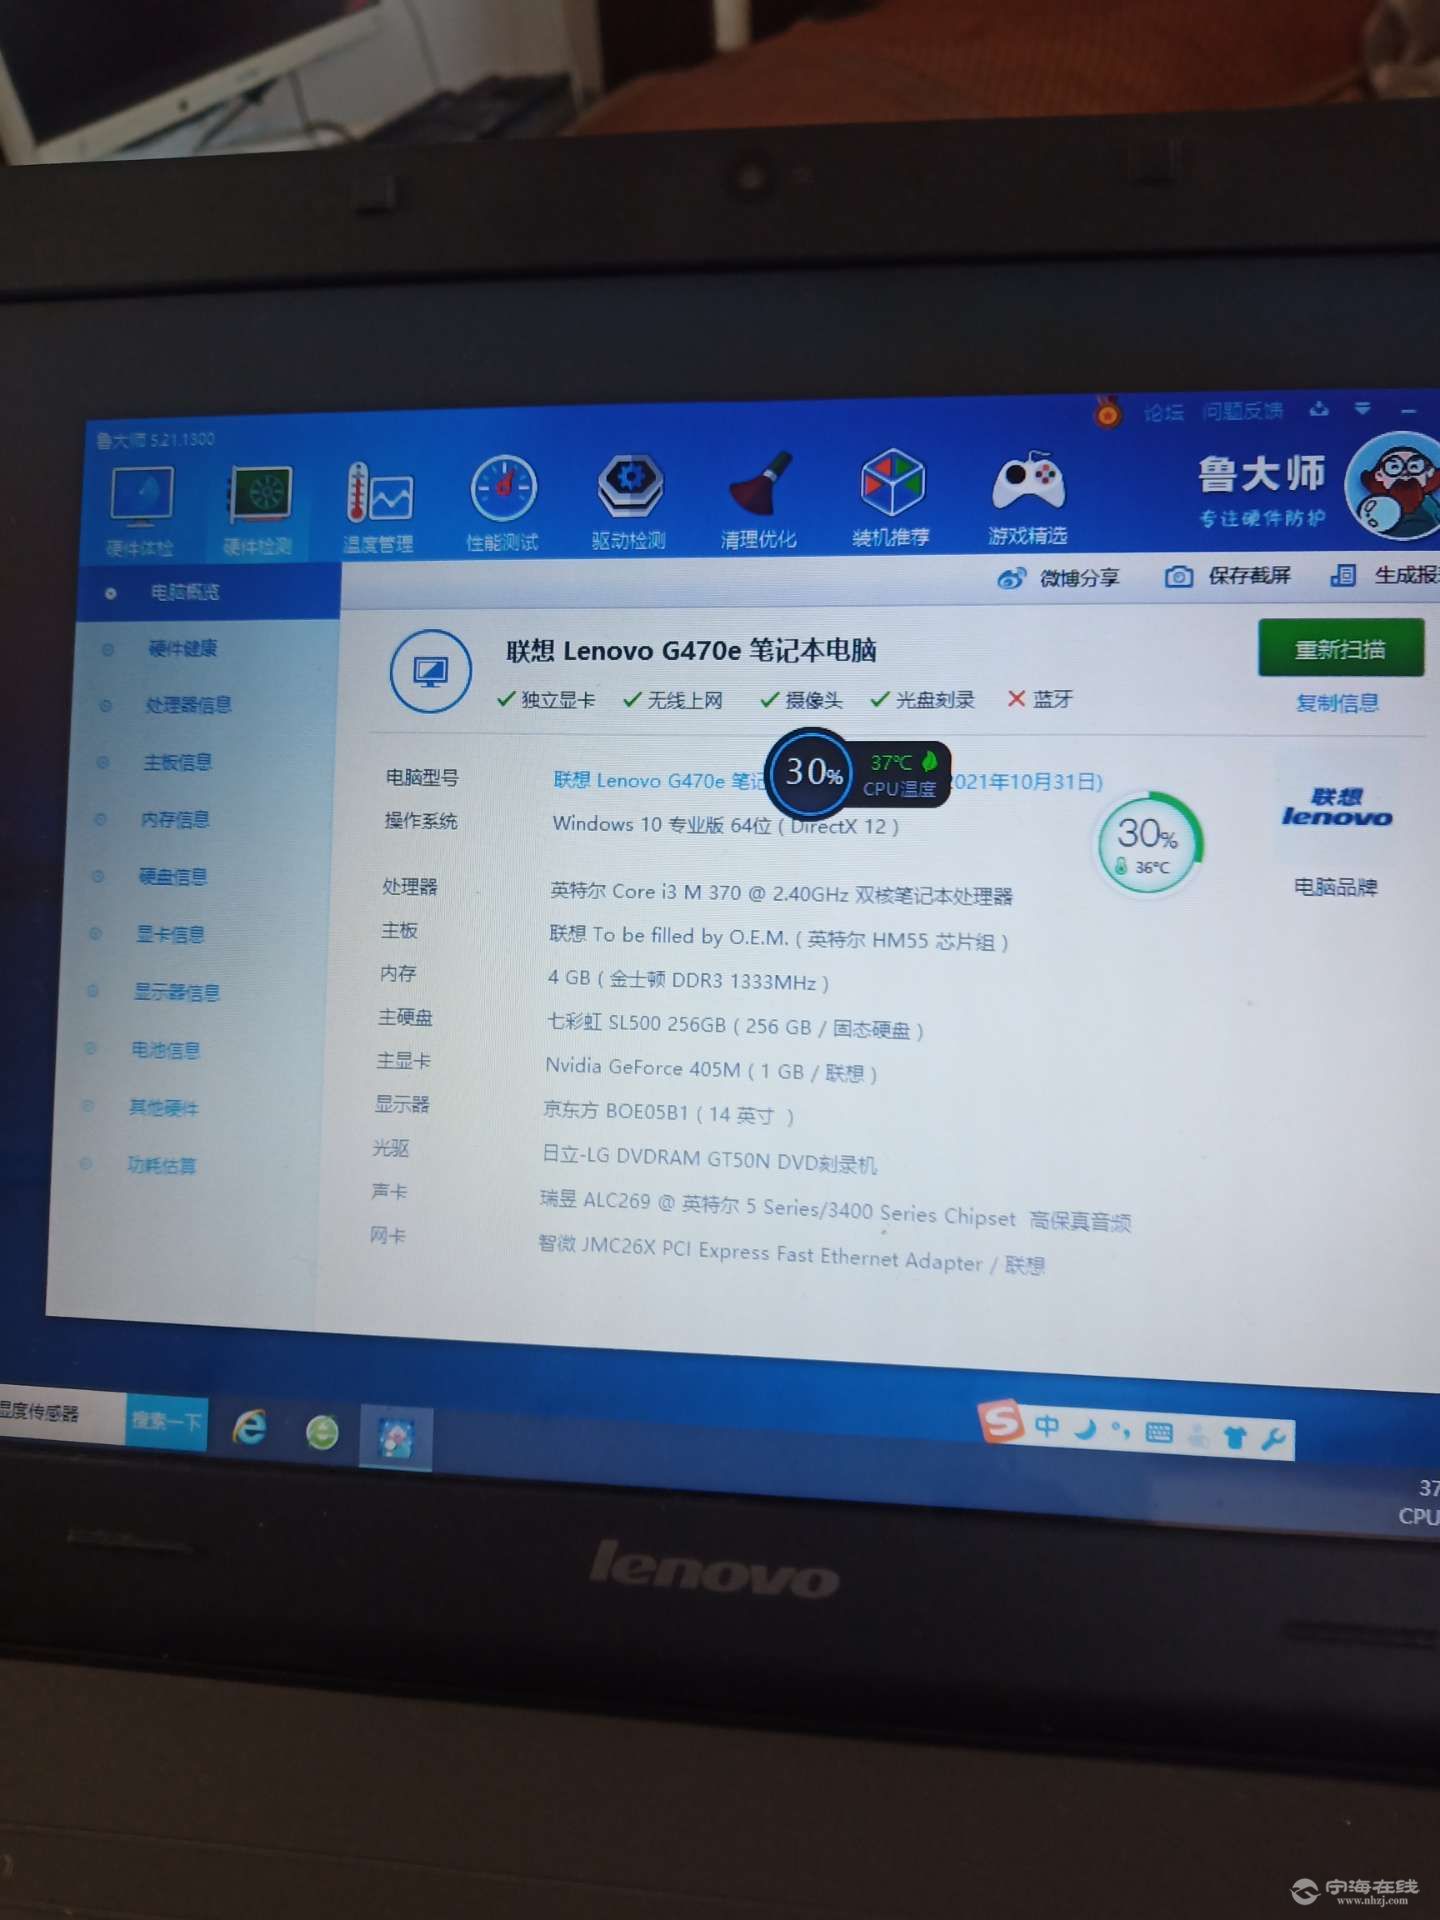Open 装机推荐 build recommendations
Screen dimensions: 1440x1920
[x=892, y=498]
